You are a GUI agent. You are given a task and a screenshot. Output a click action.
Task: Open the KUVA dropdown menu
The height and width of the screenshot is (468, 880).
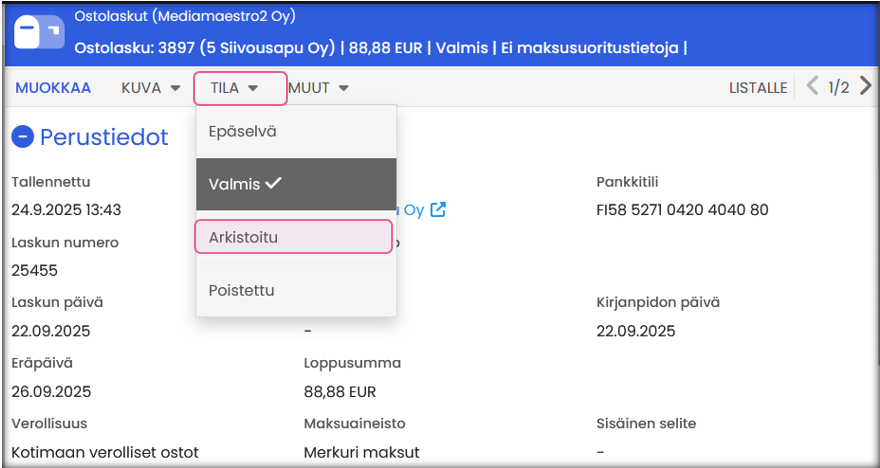coord(150,88)
